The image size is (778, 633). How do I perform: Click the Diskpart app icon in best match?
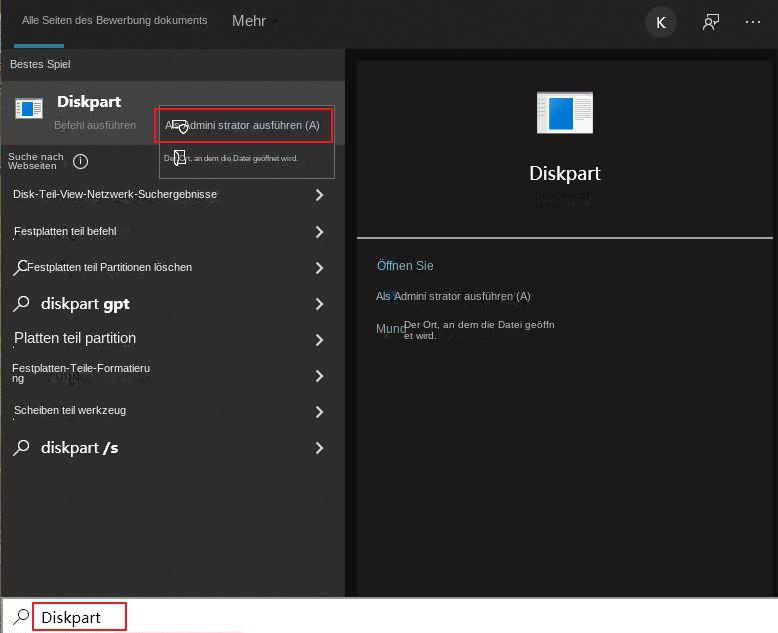tap(29, 109)
